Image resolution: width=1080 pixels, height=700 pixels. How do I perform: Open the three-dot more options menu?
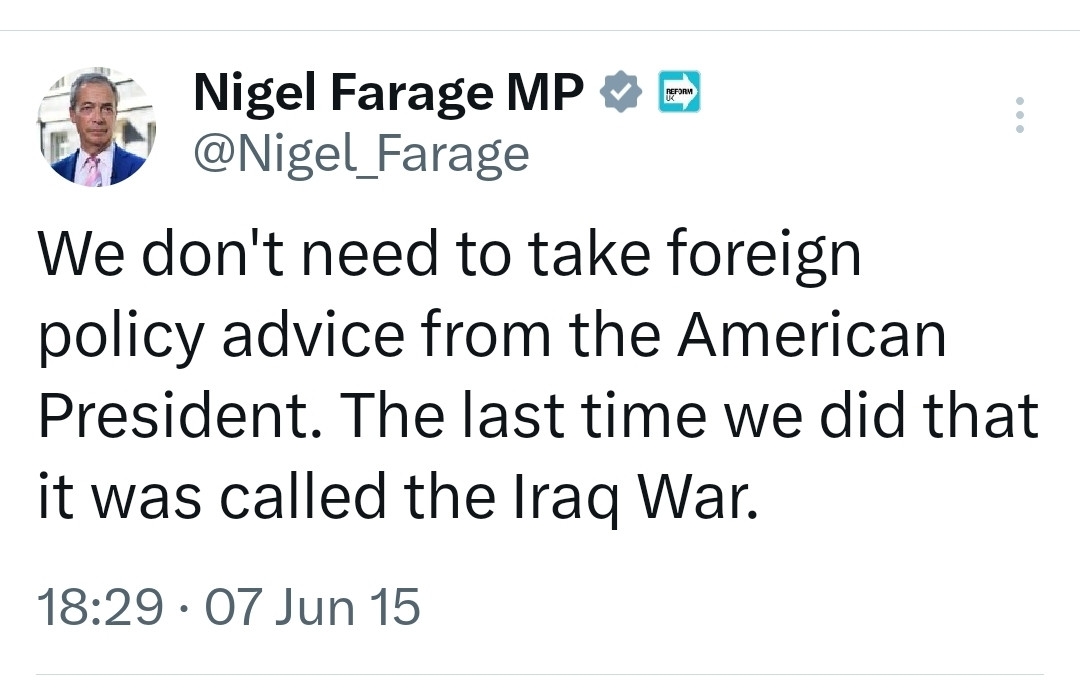pos(1019,115)
